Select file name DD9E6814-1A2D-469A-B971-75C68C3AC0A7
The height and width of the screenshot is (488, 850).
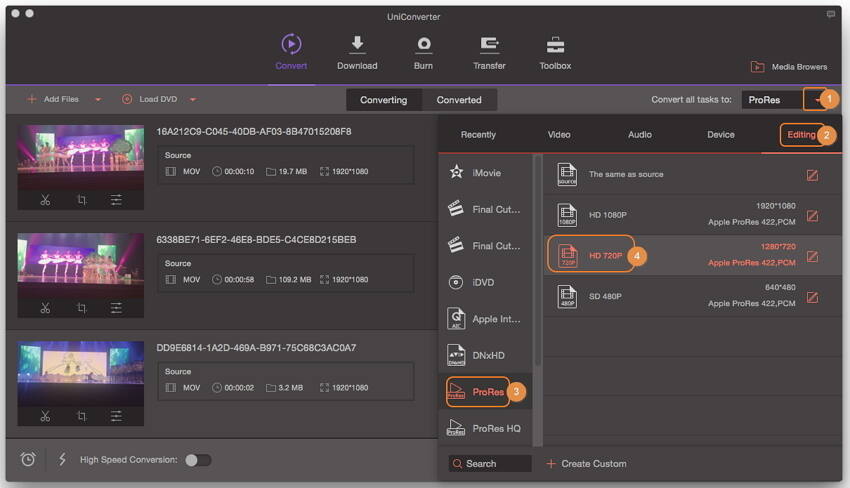click(x=256, y=348)
